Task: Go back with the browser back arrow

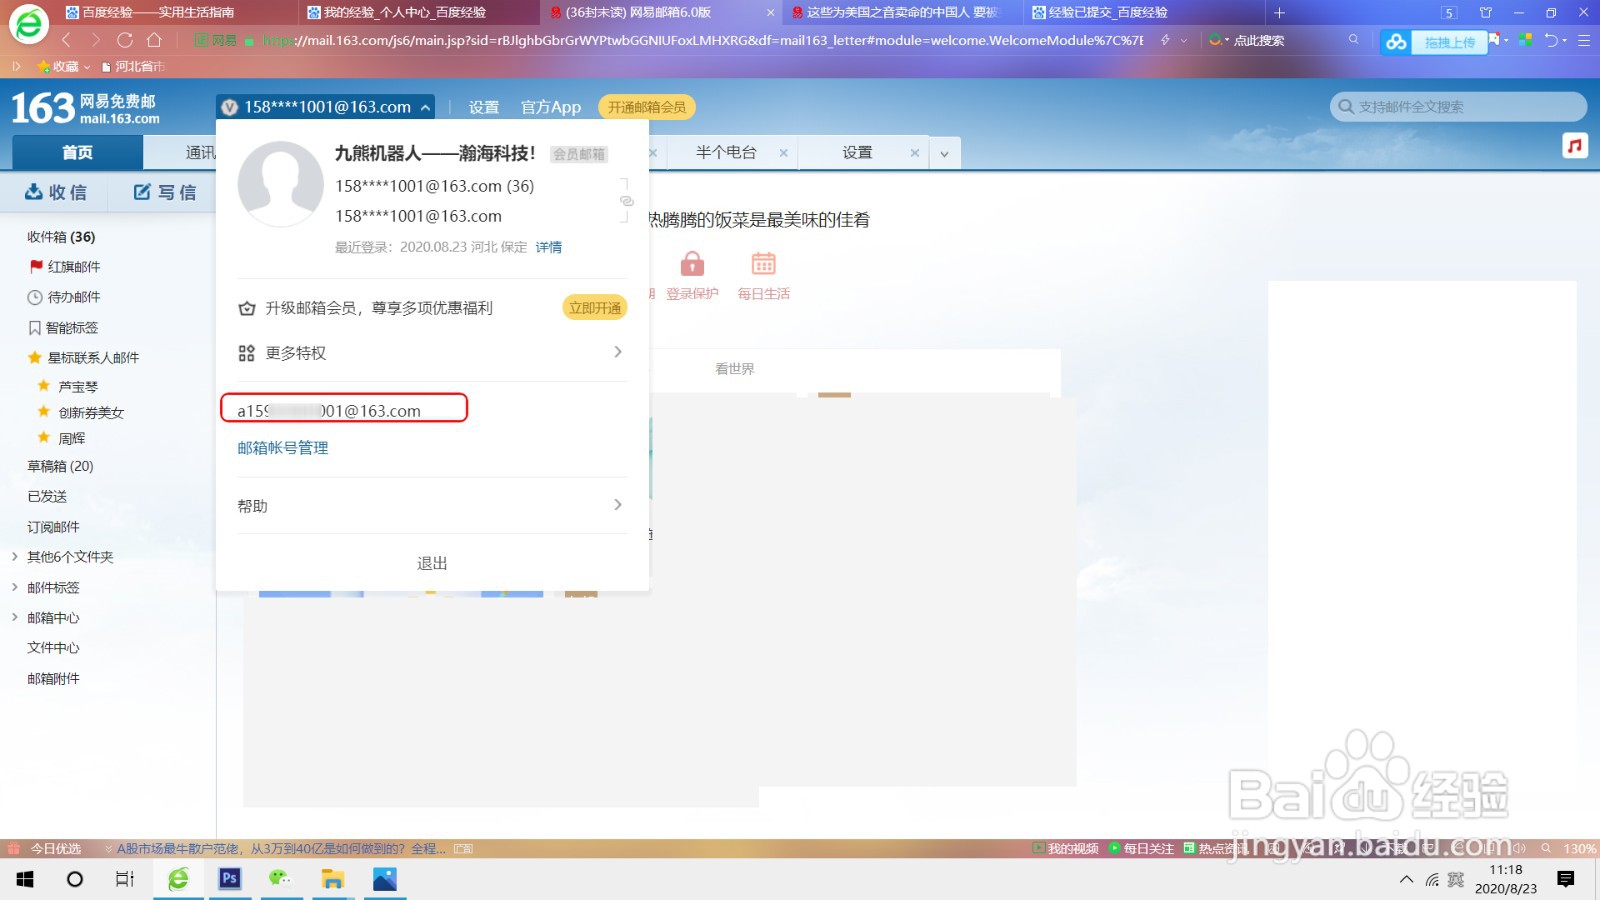Action: pos(66,40)
